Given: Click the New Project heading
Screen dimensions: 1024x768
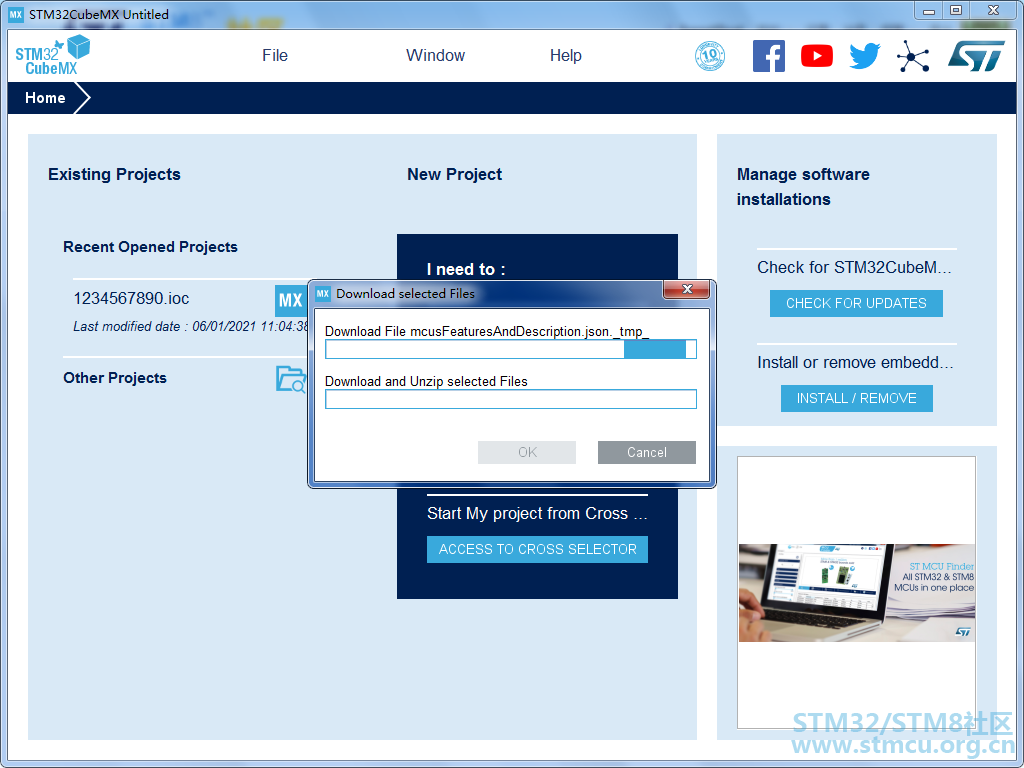Looking at the screenshot, I should point(455,174).
